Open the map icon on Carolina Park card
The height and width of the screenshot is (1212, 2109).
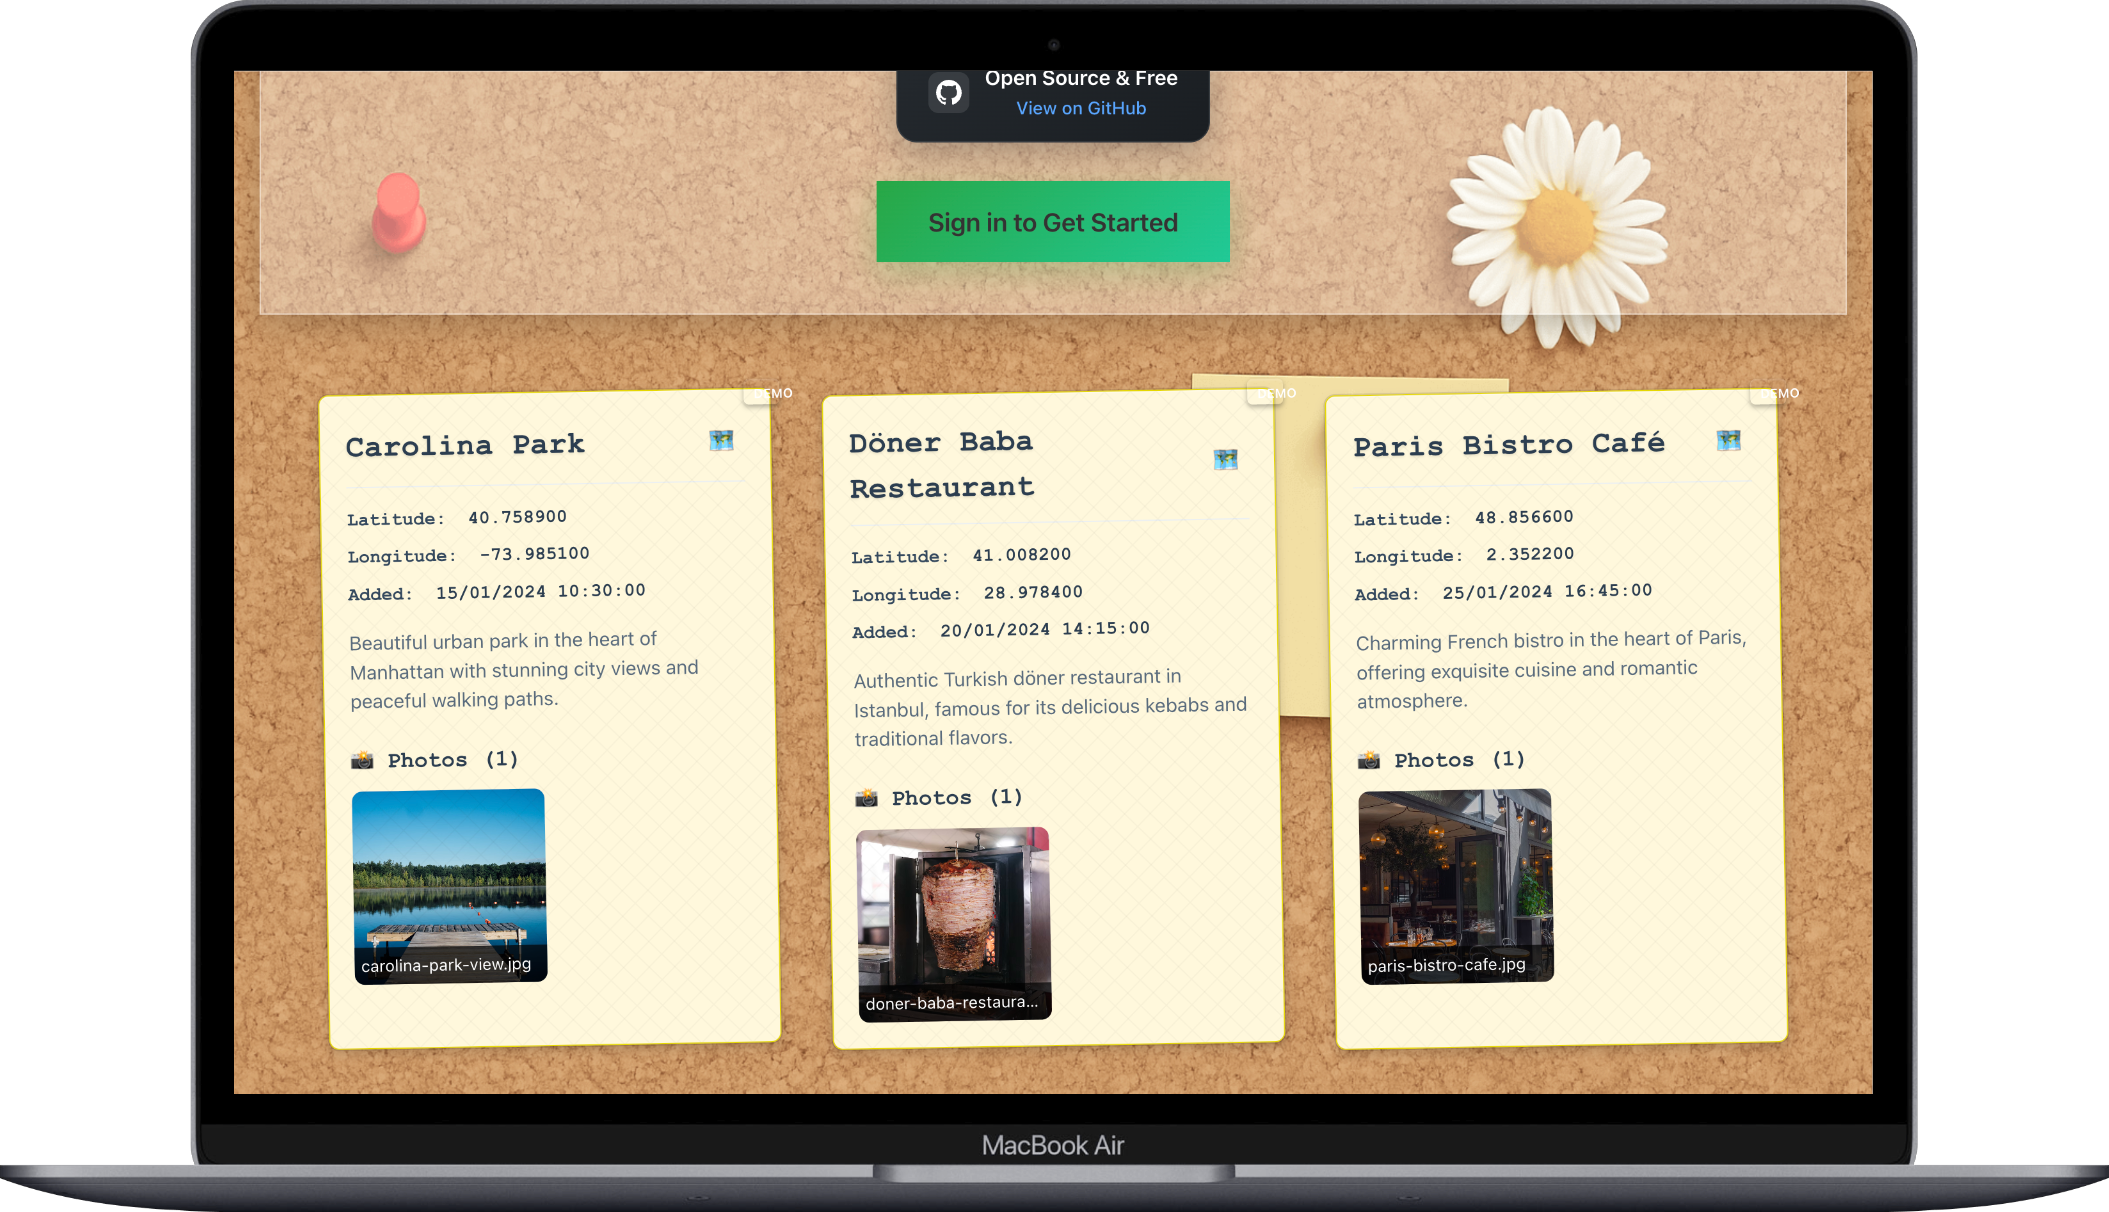pos(722,440)
